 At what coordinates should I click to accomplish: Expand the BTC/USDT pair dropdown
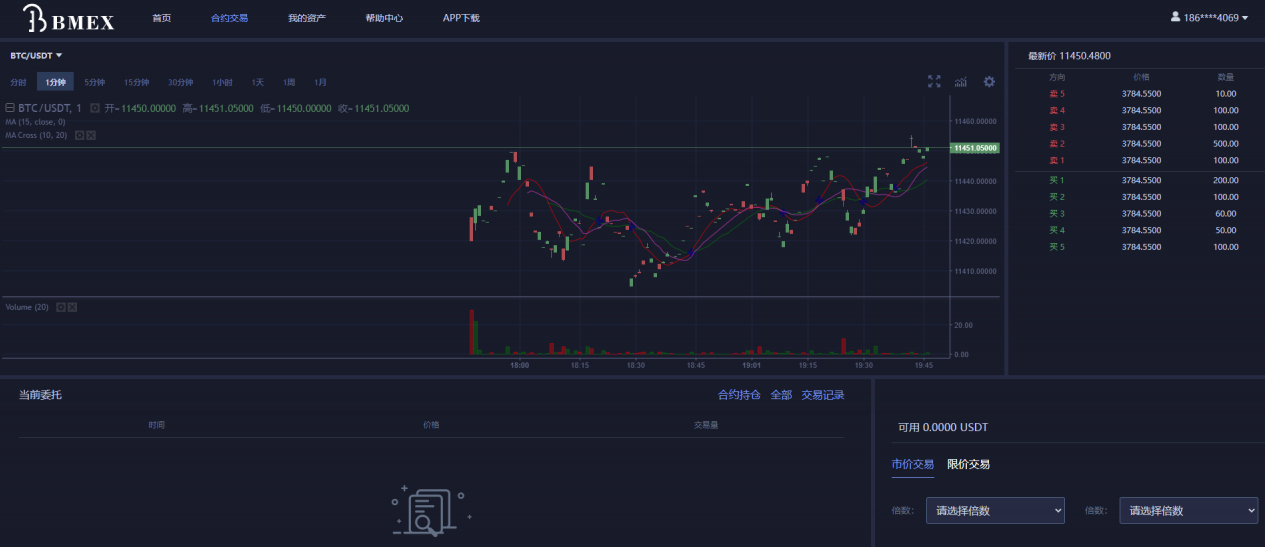pyautogui.click(x=37, y=56)
